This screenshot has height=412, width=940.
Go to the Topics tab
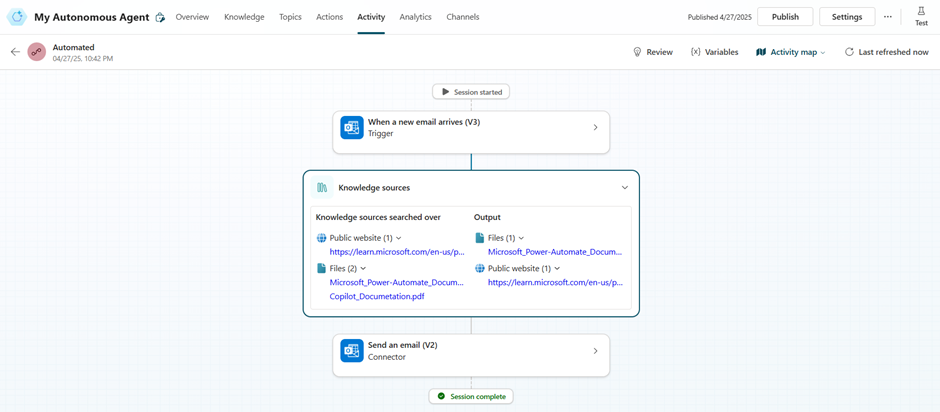tap(290, 17)
